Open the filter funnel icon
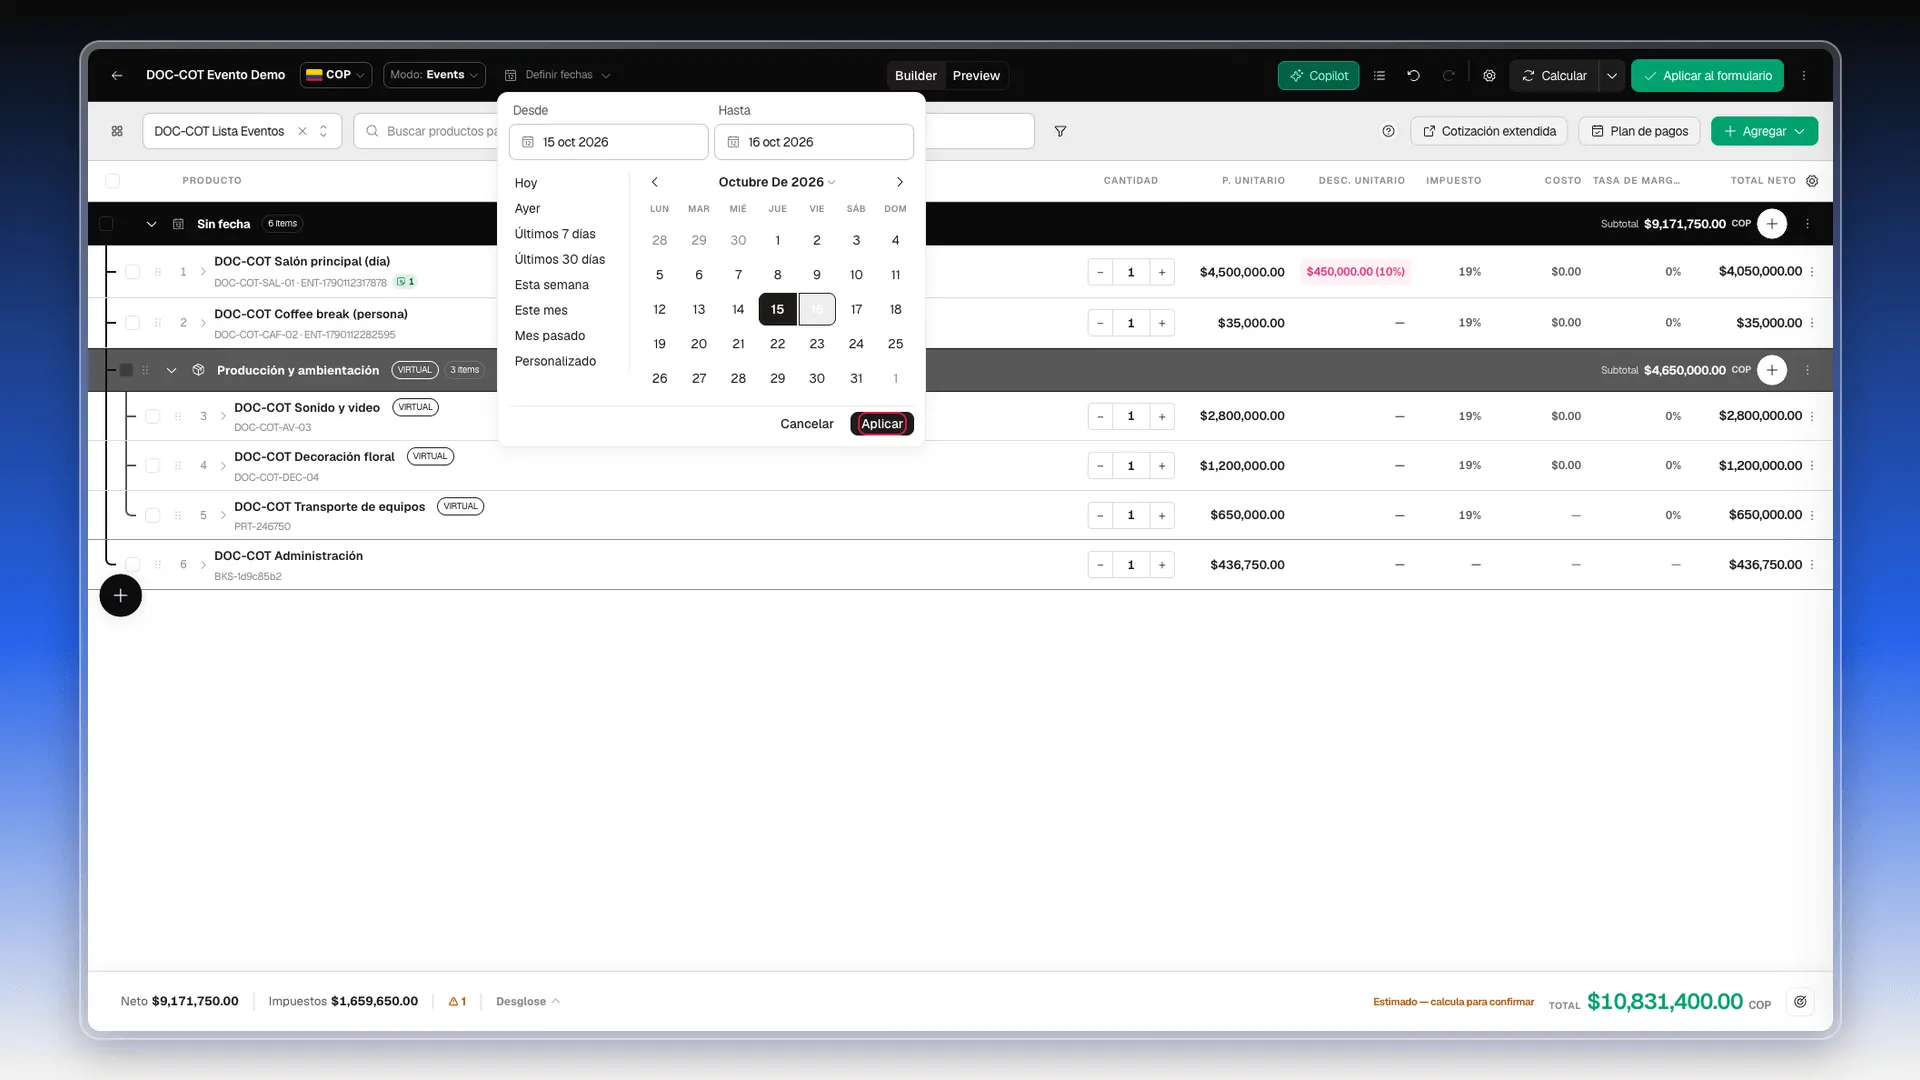This screenshot has width=1920, height=1080. (1060, 131)
